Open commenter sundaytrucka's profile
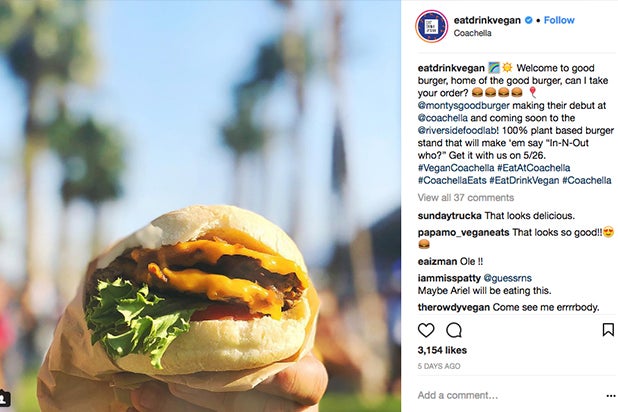The height and width of the screenshot is (412, 618). tap(449, 216)
